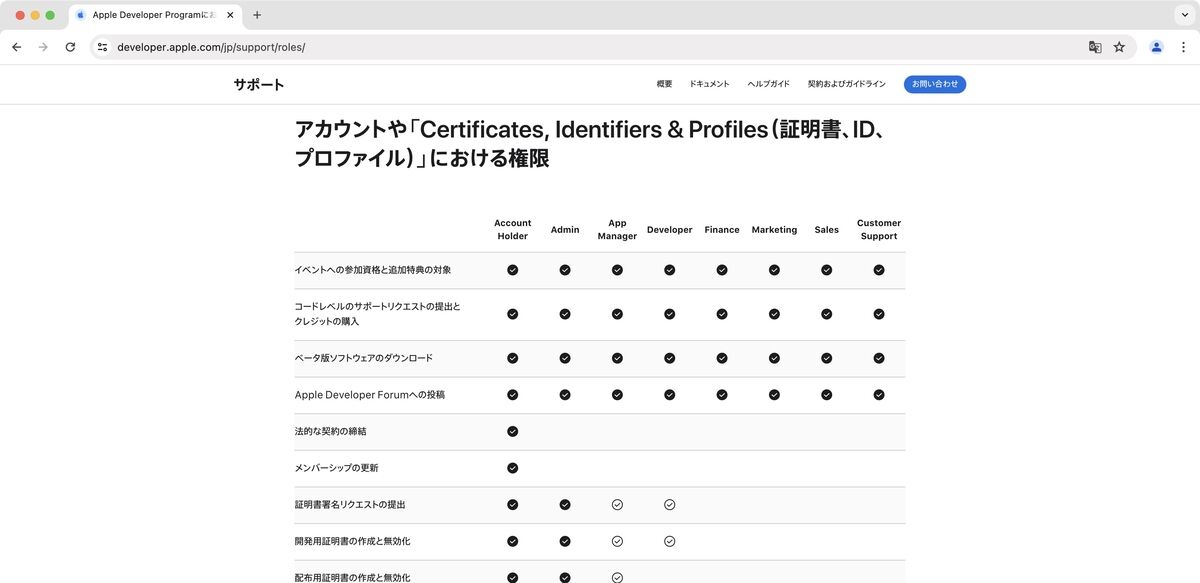This screenshot has width=1200, height=583.
Task: Click the ベータ版ソフトウェアのダウンロード row label
Action: click(364, 358)
